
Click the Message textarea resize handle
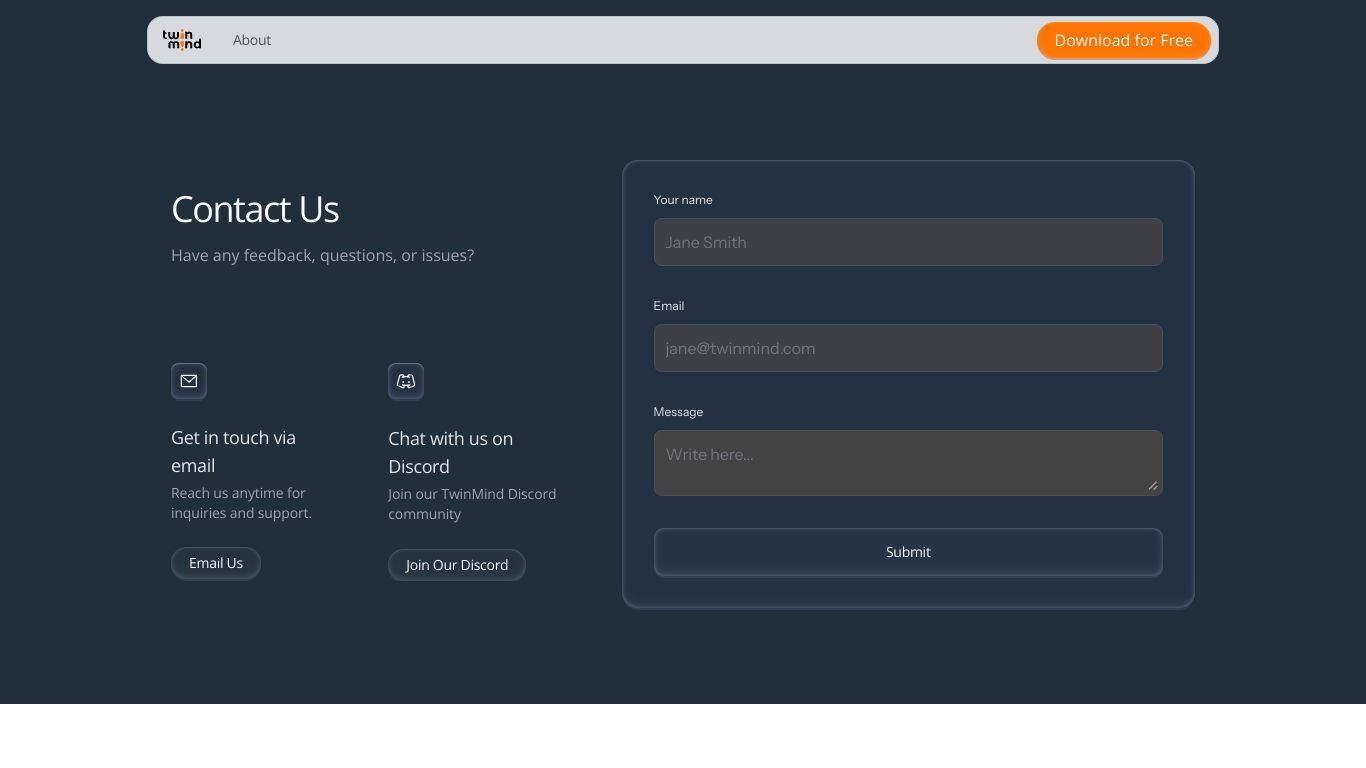pos(1153,486)
